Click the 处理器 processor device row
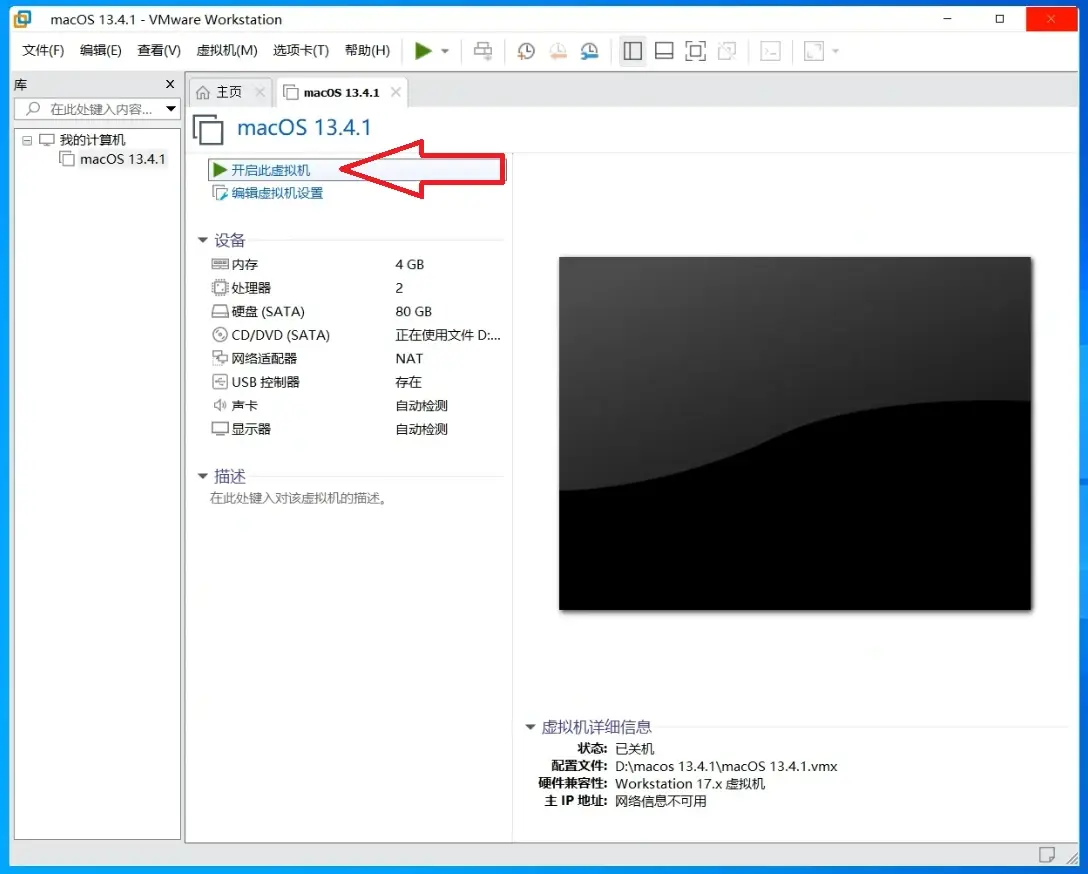 point(355,288)
